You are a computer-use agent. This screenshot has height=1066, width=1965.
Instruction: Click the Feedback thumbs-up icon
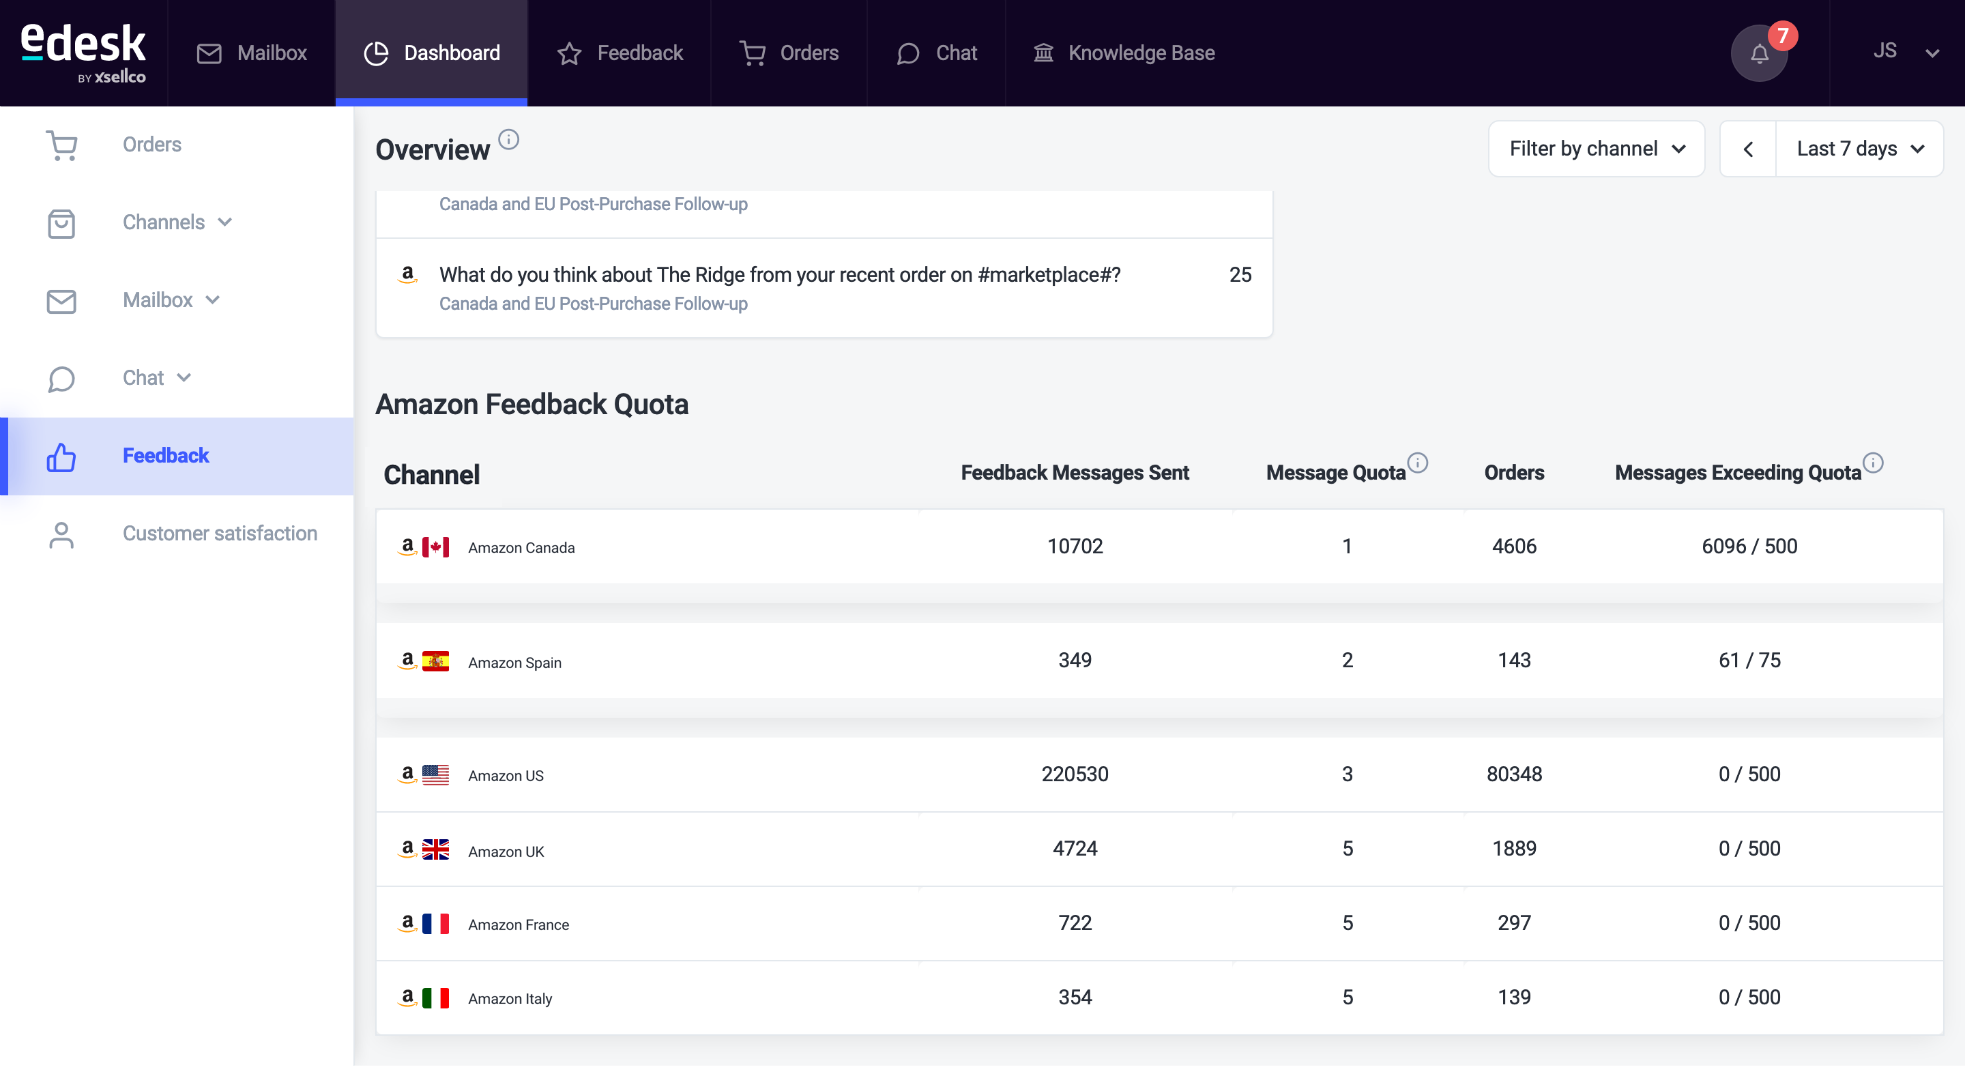62,457
